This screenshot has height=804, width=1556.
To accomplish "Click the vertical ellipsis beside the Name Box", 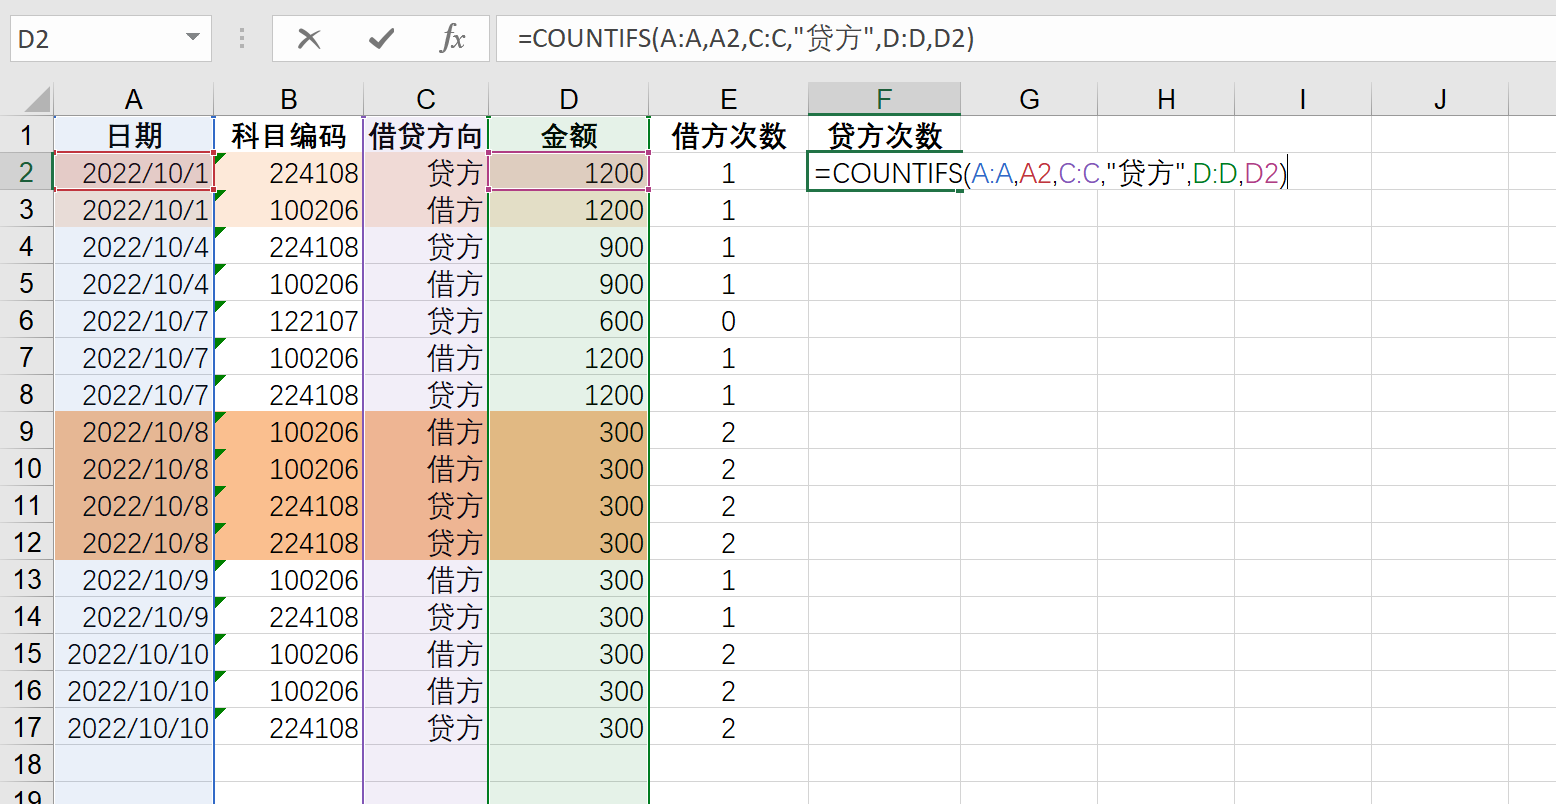I will [240, 38].
